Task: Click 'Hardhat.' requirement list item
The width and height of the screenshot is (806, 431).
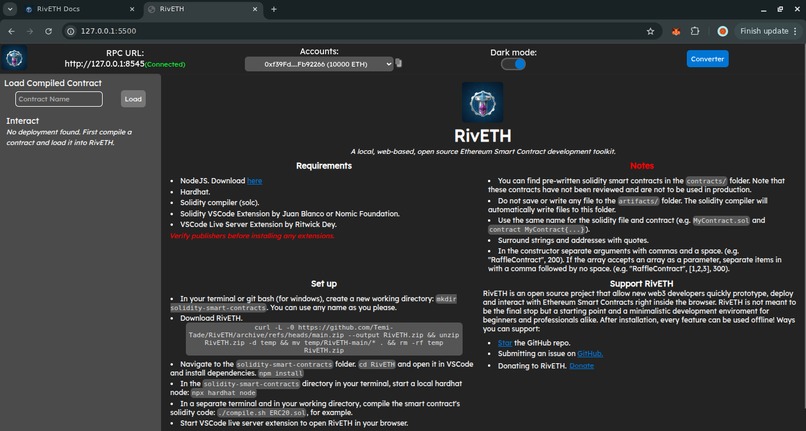Action: click(195, 191)
